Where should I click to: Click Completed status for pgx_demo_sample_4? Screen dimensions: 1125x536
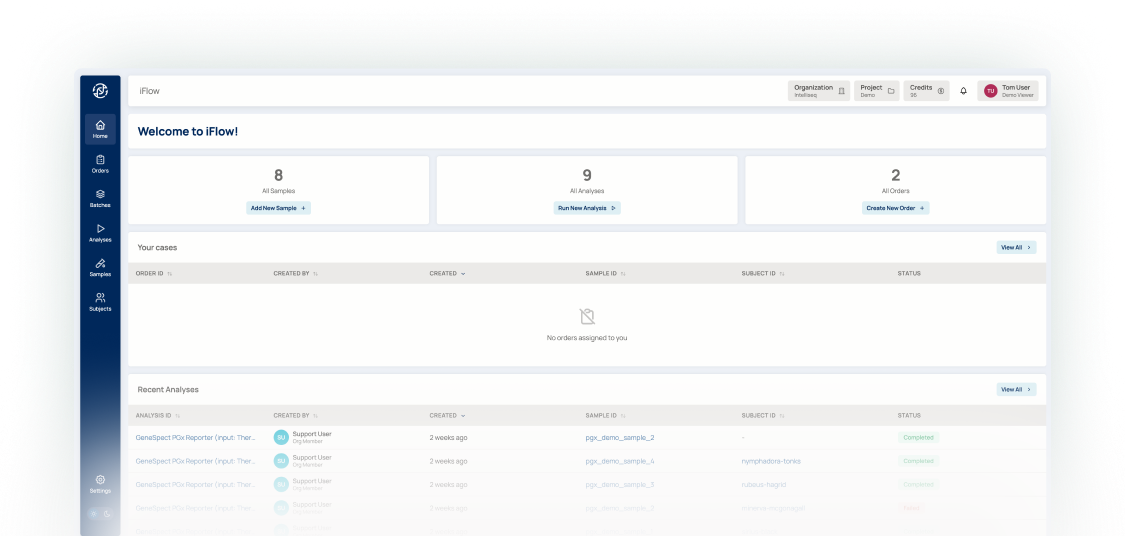click(x=918, y=461)
